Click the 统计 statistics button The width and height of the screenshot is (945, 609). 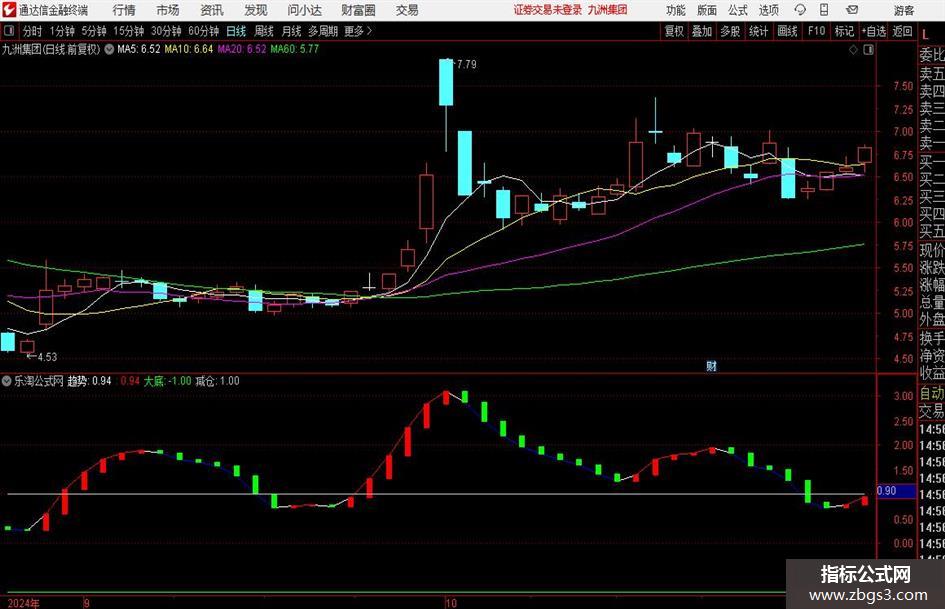(758, 31)
